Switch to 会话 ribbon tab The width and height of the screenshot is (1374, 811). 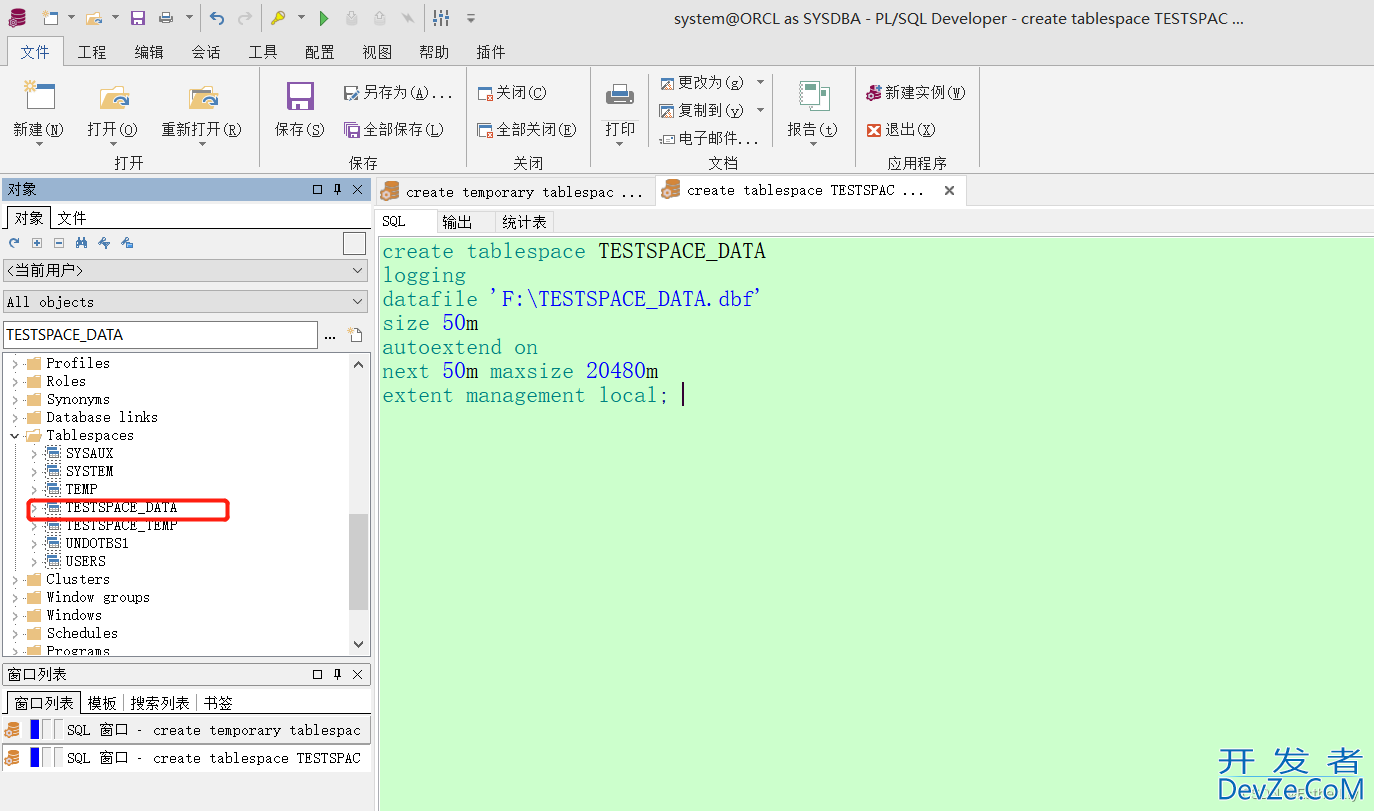click(206, 52)
